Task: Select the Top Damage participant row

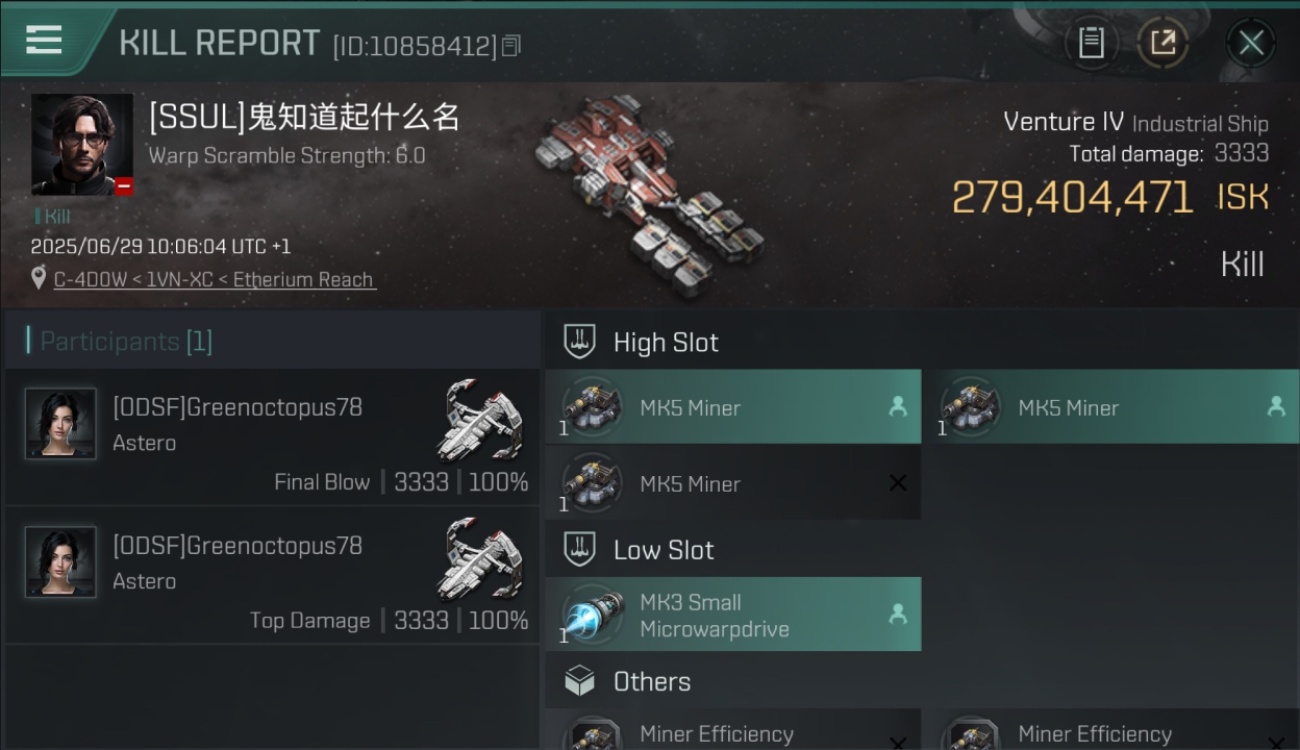Action: [x=272, y=574]
